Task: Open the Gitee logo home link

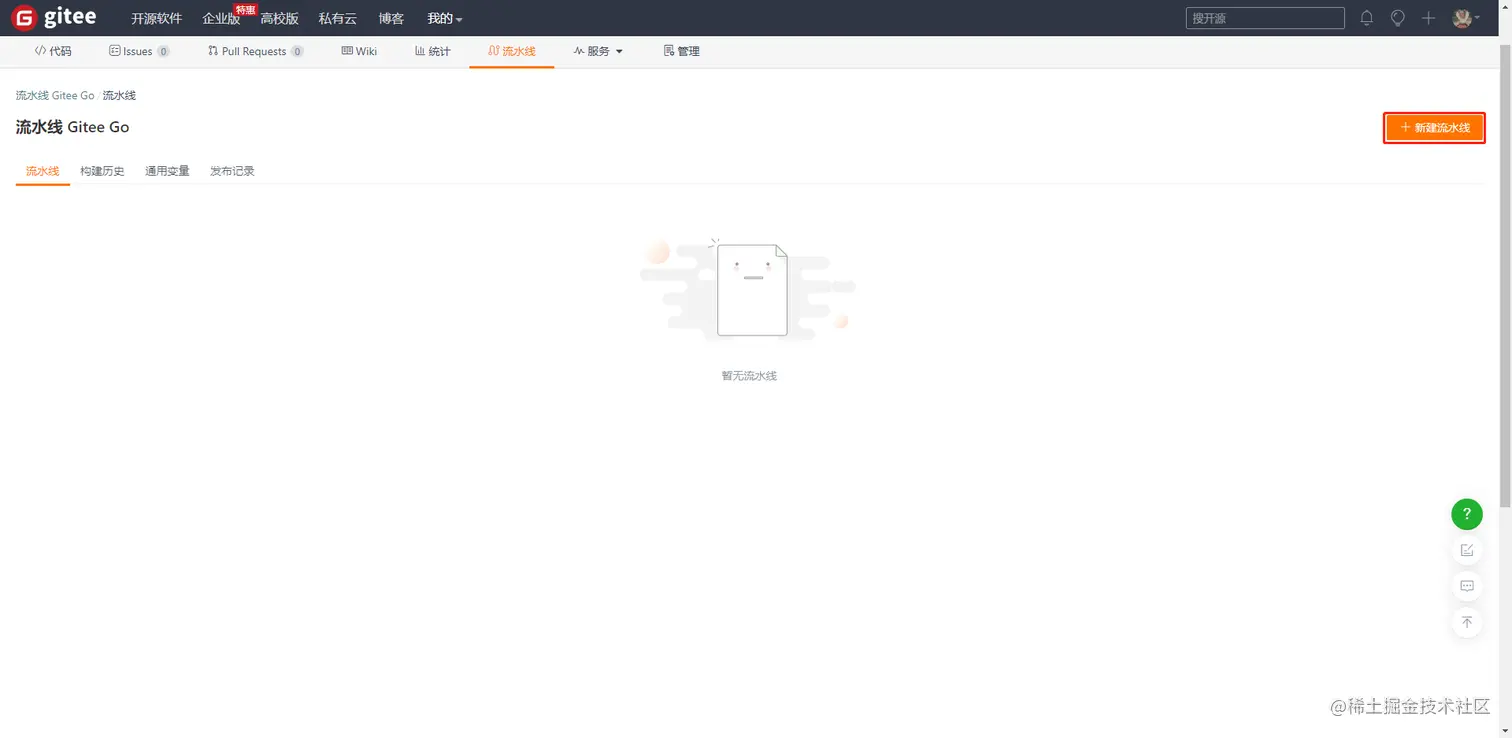Action: (53, 18)
